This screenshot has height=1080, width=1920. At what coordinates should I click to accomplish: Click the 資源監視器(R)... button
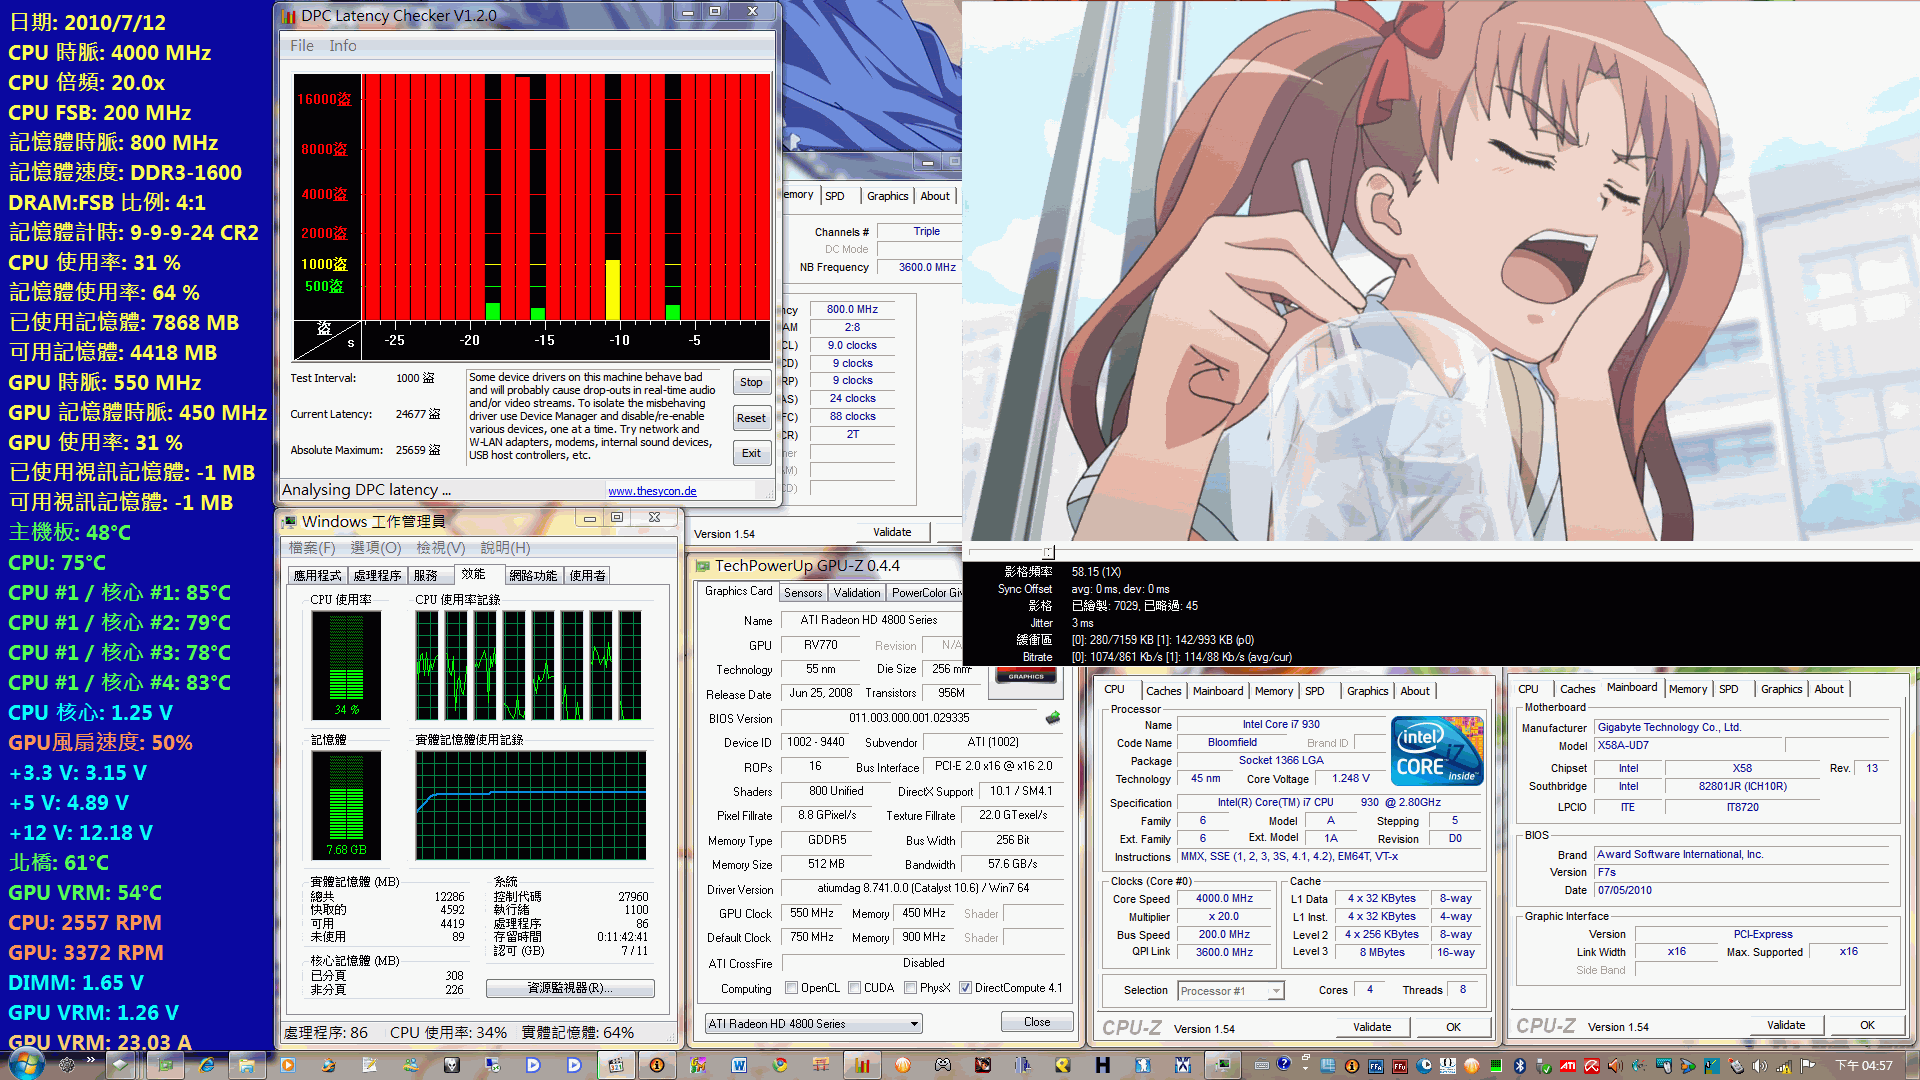click(570, 988)
